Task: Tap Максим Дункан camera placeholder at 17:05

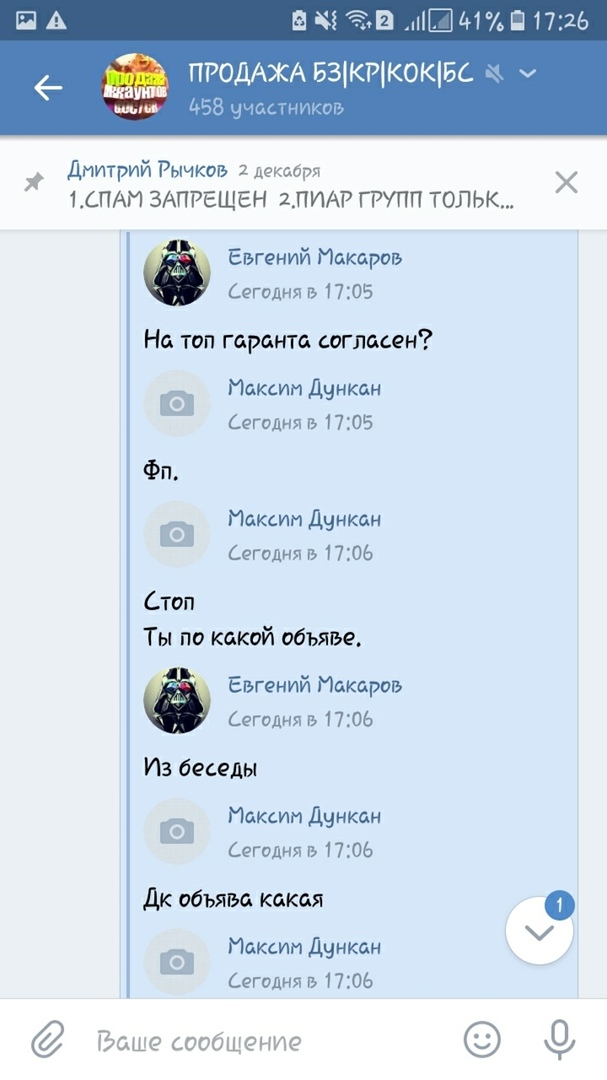Action: (x=177, y=404)
